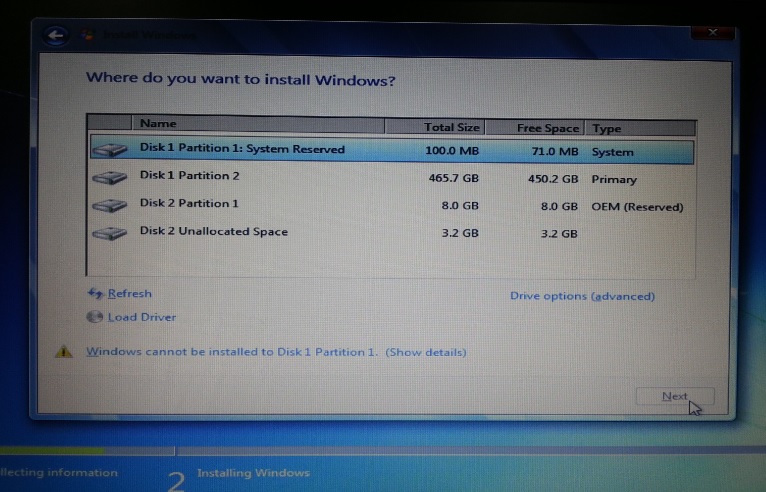Click the back arrow button
The width and height of the screenshot is (766, 492).
pyautogui.click(x=55, y=35)
